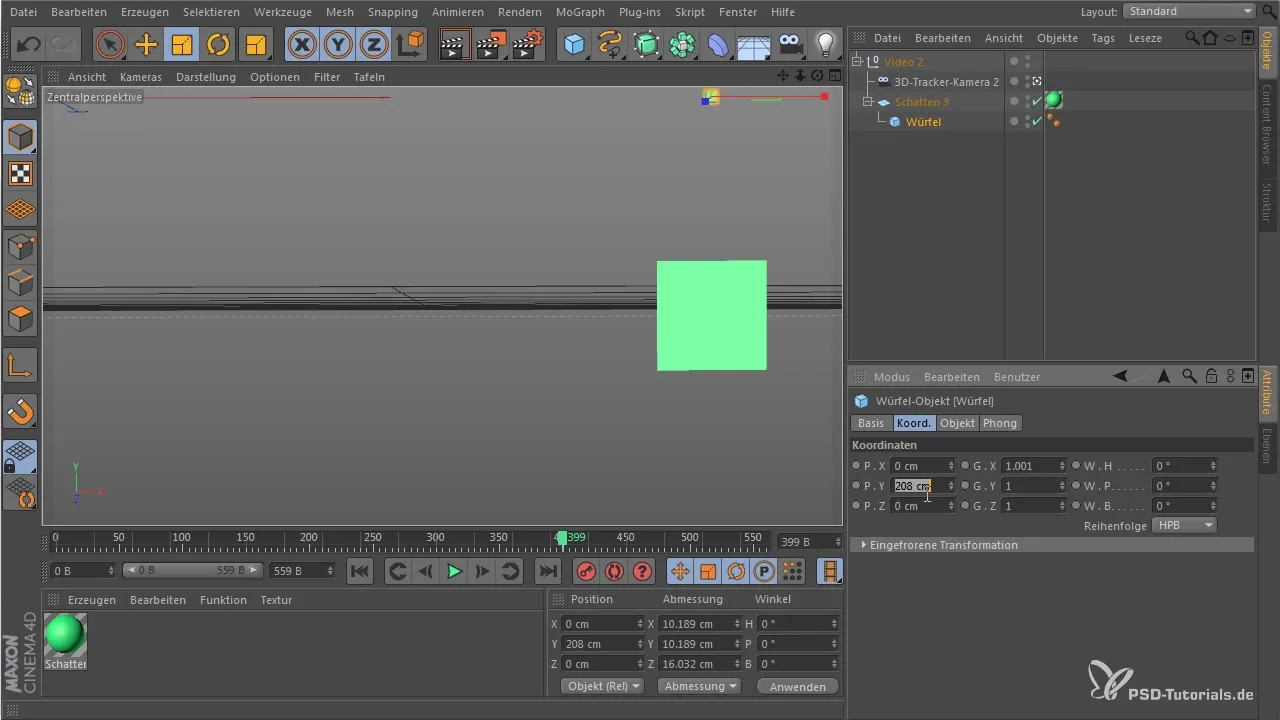Toggle autokeying button
1280x720 pixels.
tap(614, 571)
